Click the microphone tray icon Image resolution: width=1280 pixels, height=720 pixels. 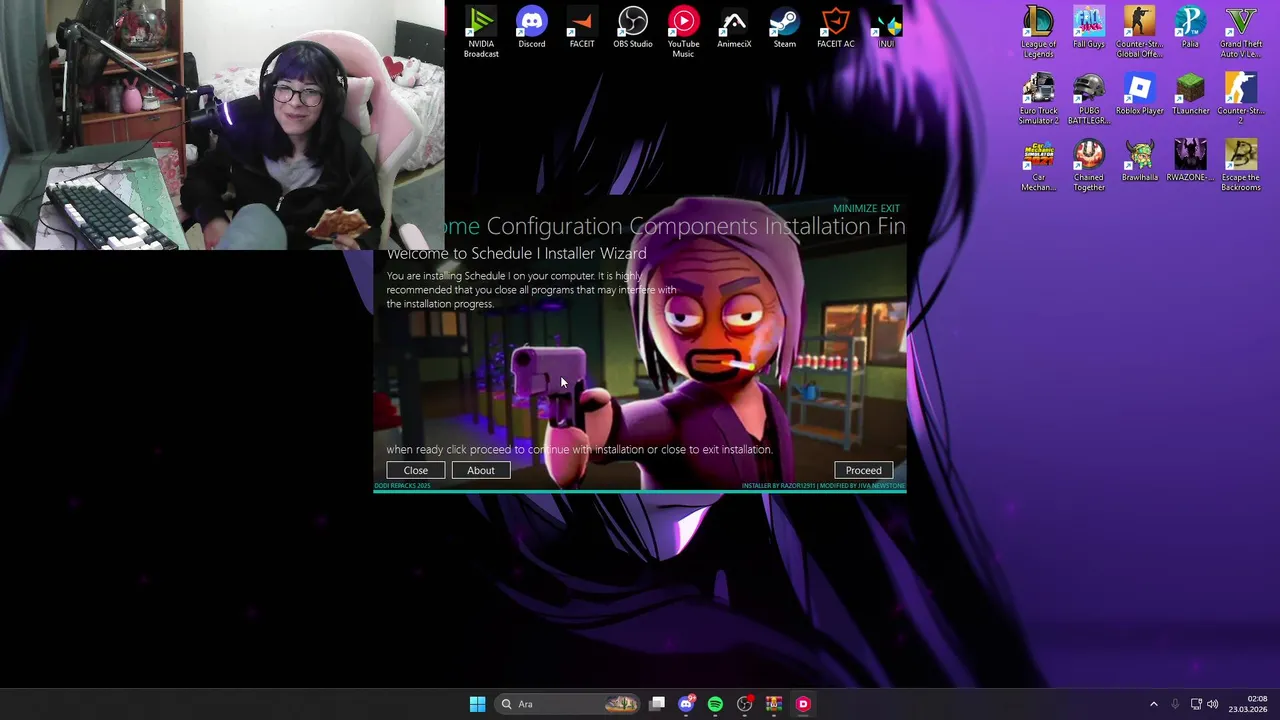click(x=1175, y=704)
